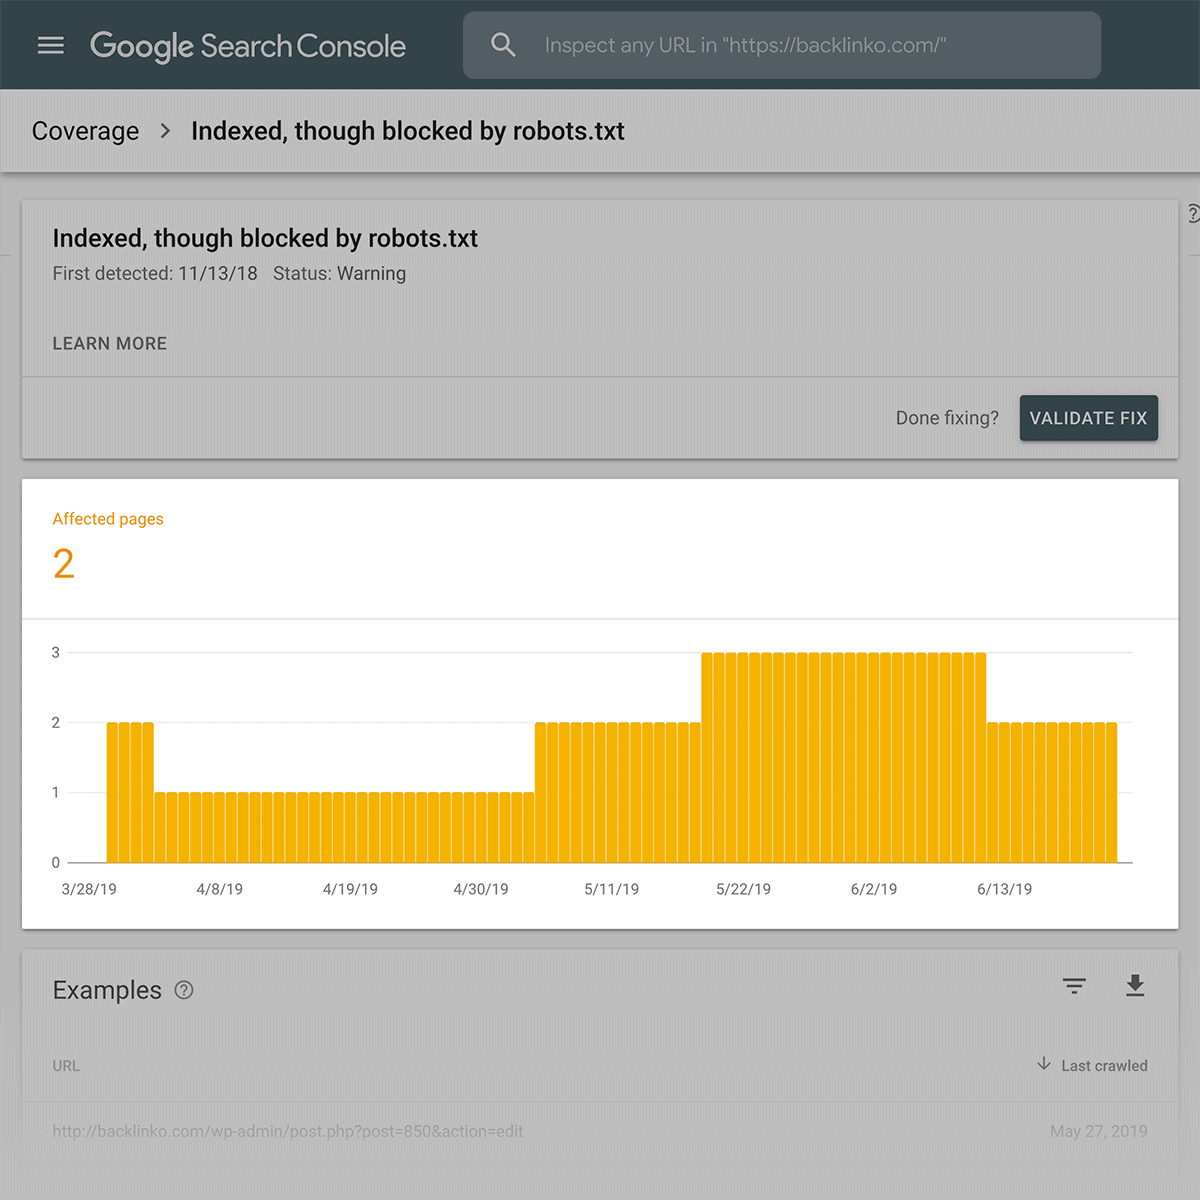Image resolution: width=1200 pixels, height=1200 pixels.
Task: Toggle the URL column header selection
Action: coord(66,1065)
